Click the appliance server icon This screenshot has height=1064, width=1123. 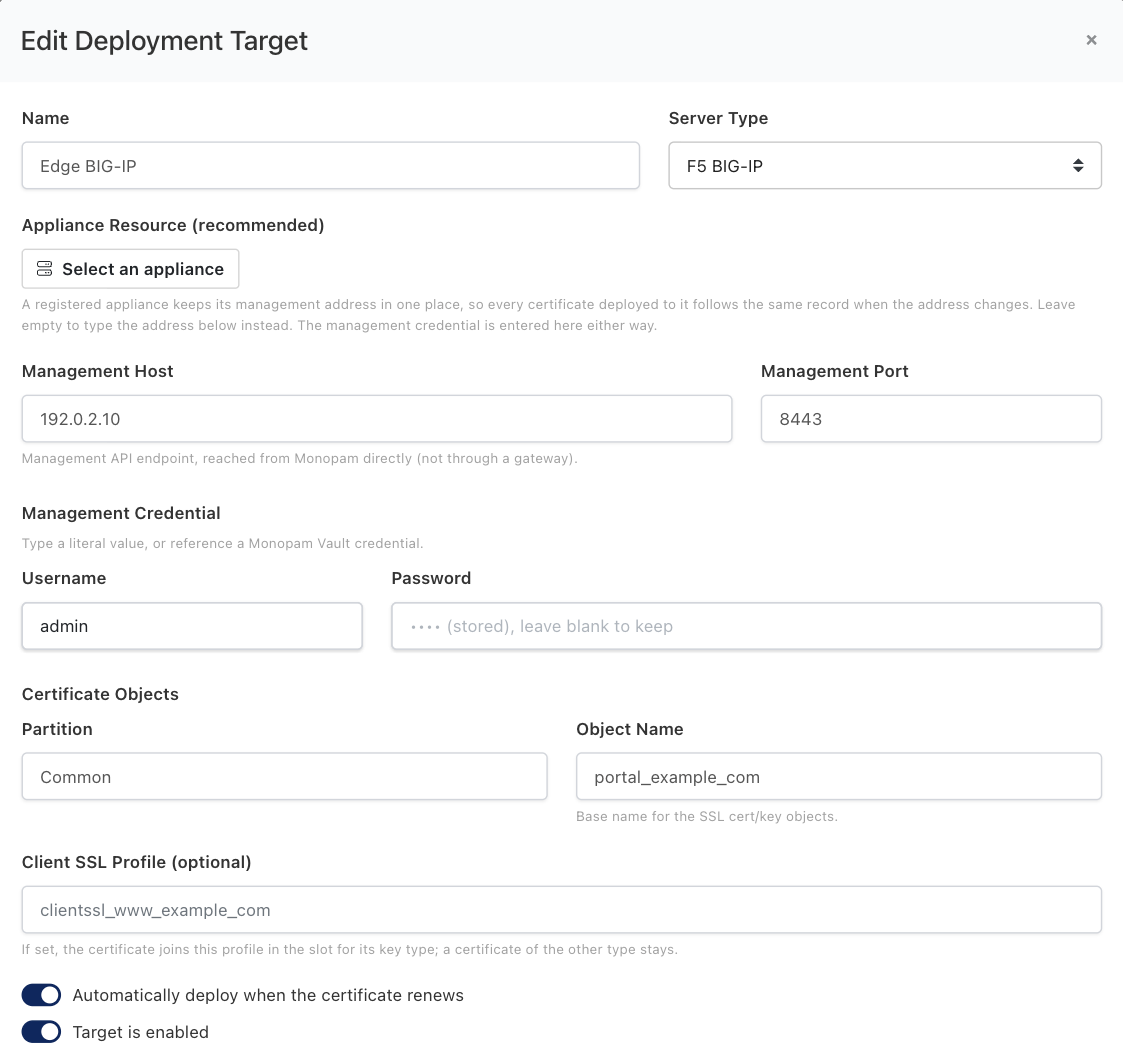click(44, 269)
